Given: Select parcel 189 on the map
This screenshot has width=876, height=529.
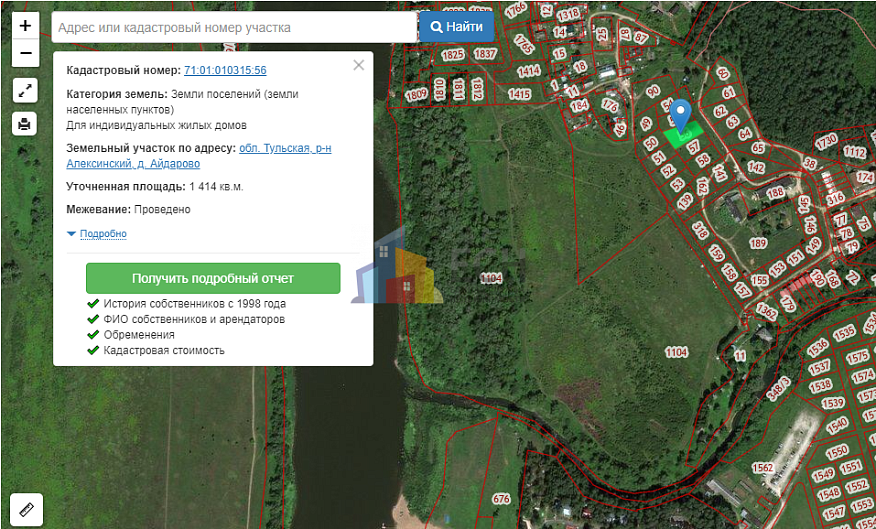Looking at the screenshot, I should (x=758, y=243).
